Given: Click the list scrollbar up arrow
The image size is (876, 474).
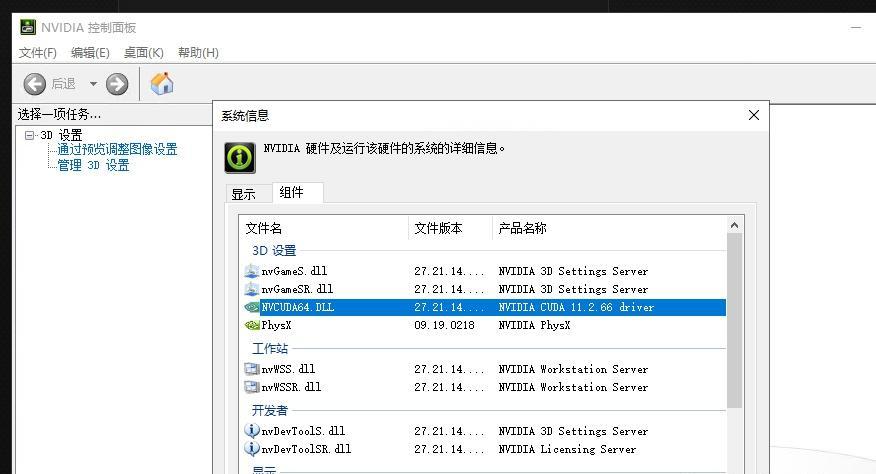Looking at the screenshot, I should point(735,225).
